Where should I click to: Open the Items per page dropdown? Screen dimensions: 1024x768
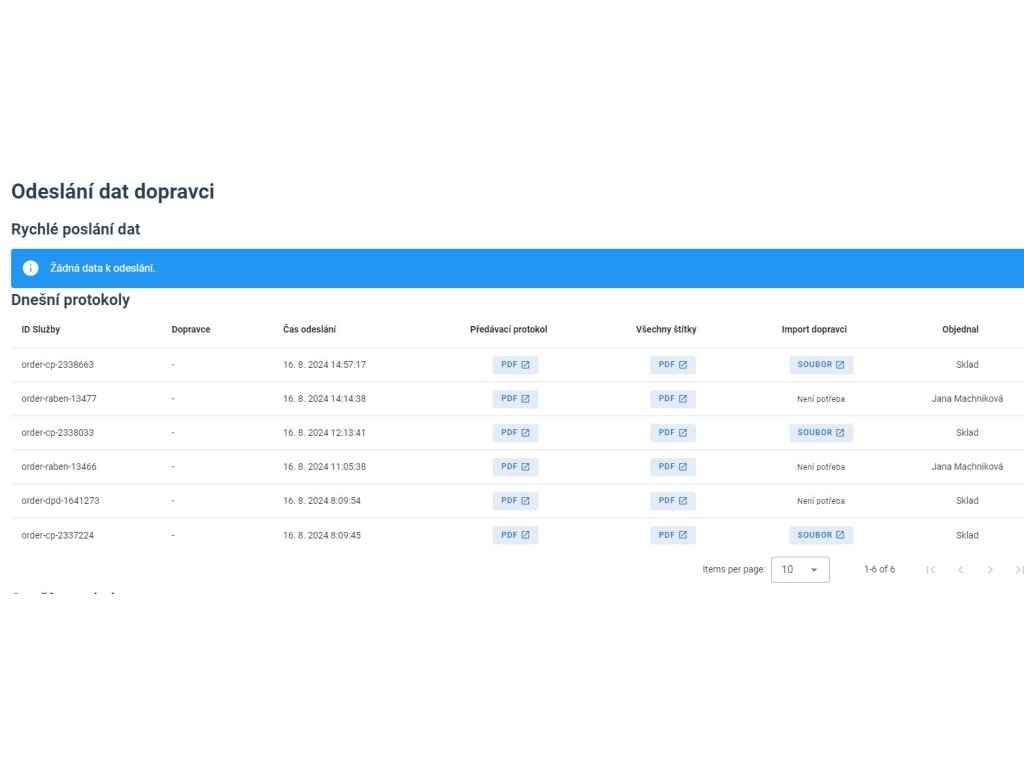point(800,569)
